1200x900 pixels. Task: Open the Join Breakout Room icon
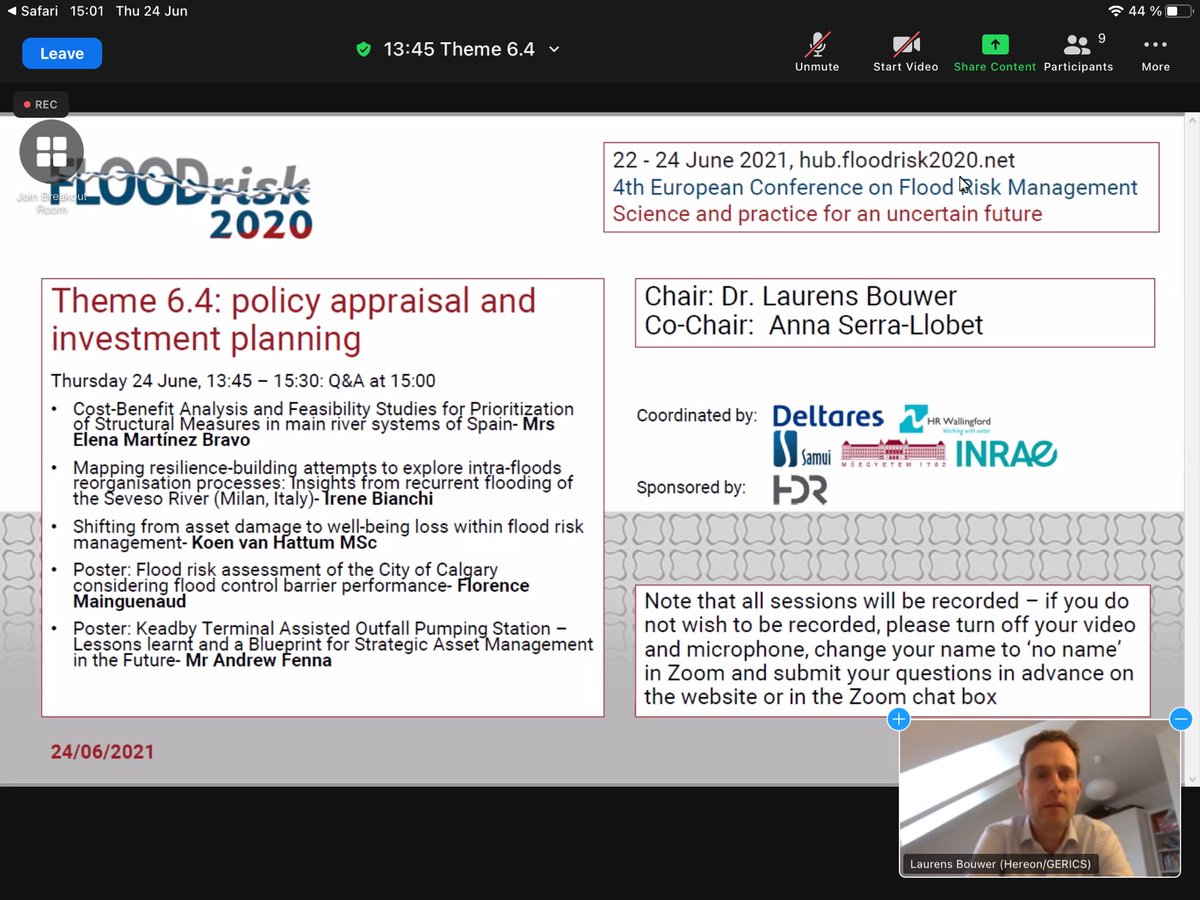[x=51, y=153]
